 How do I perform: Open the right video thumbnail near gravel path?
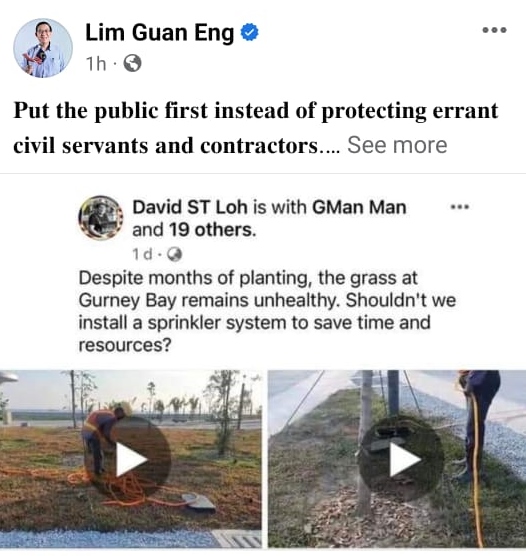click(397, 459)
